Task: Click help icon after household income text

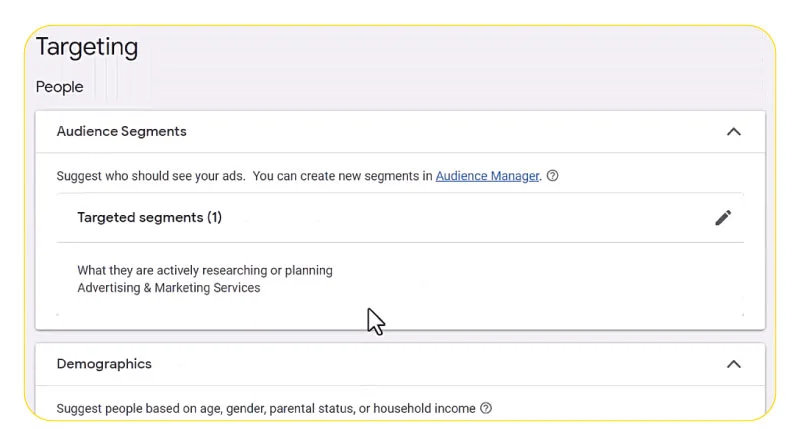Action: coord(486,408)
